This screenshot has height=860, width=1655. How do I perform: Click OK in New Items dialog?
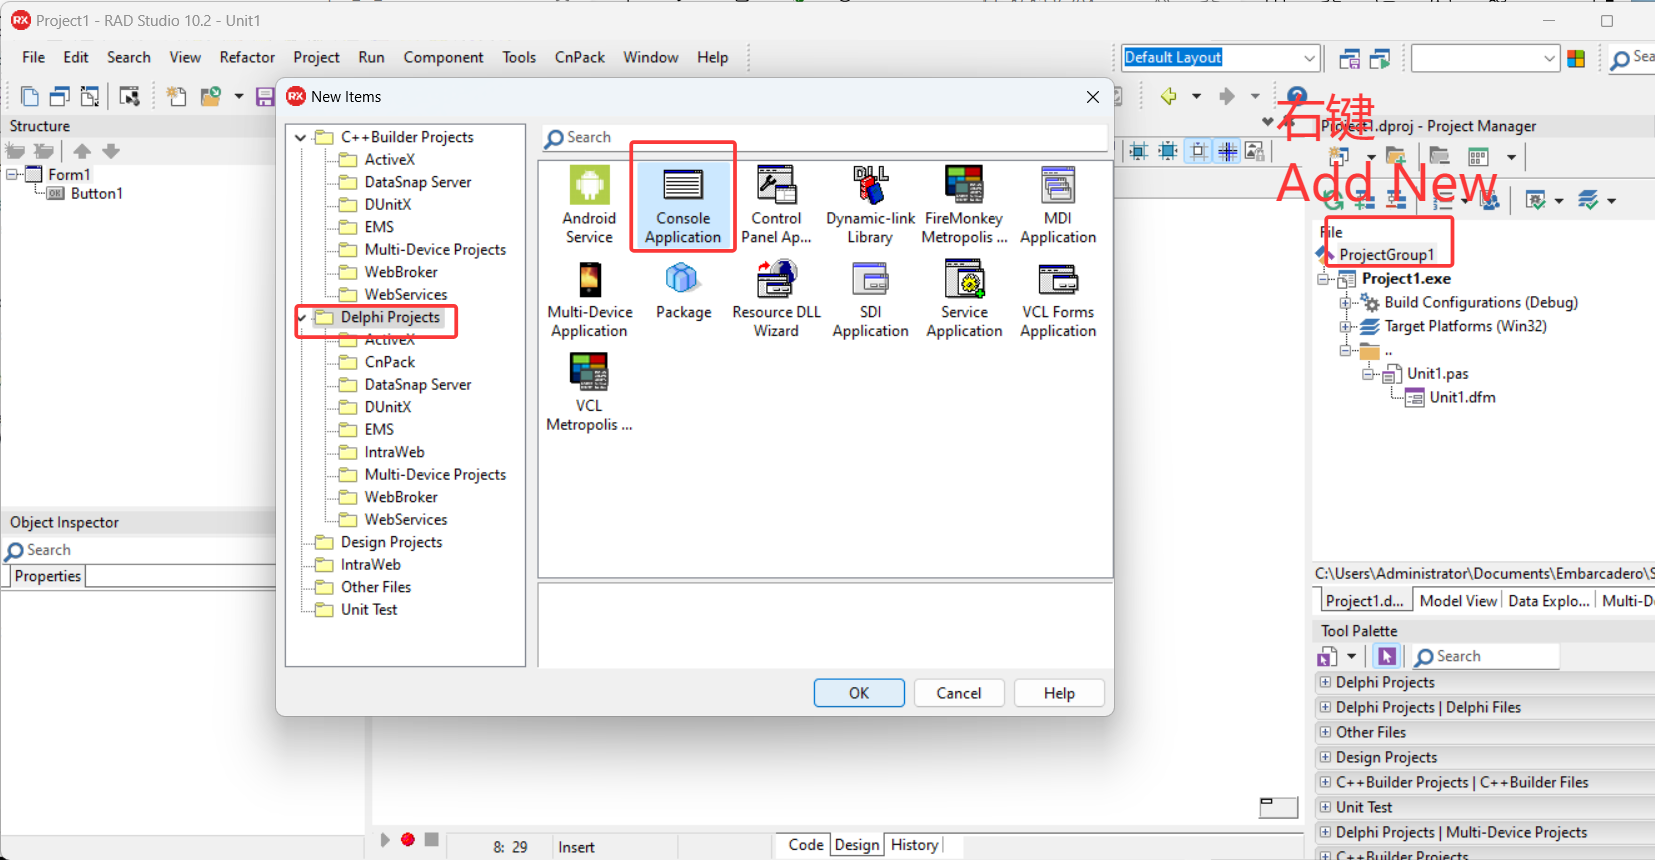pyautogui.click(x=859, y=693)
